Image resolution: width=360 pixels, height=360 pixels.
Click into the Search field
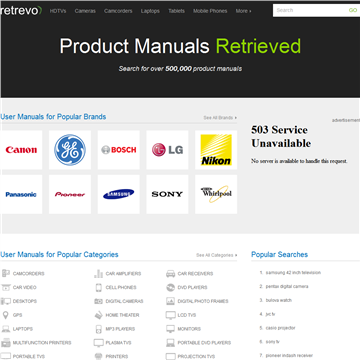310,10
